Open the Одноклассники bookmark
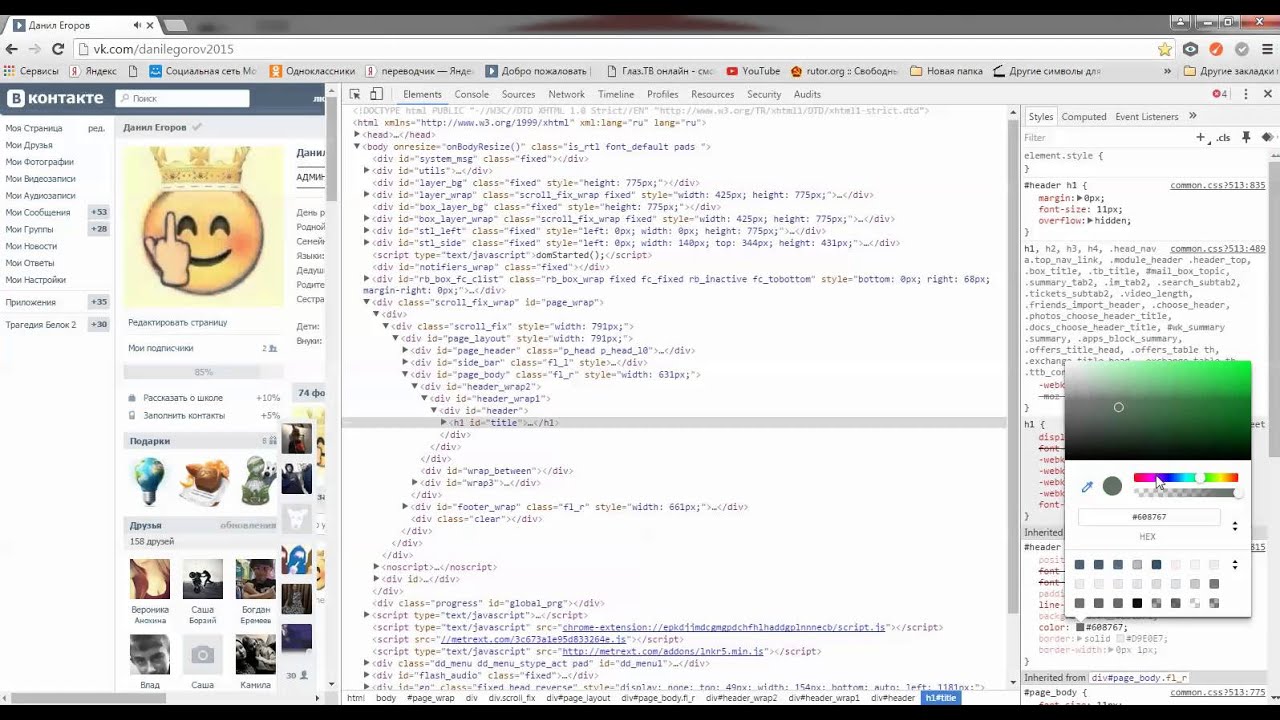 coord(312,71)
